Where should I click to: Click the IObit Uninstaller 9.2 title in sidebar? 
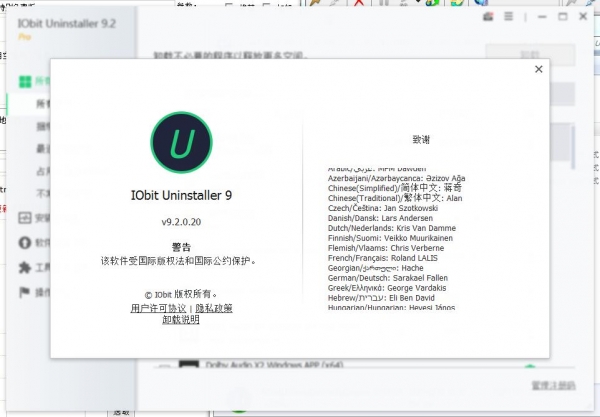tap(67, 24)
